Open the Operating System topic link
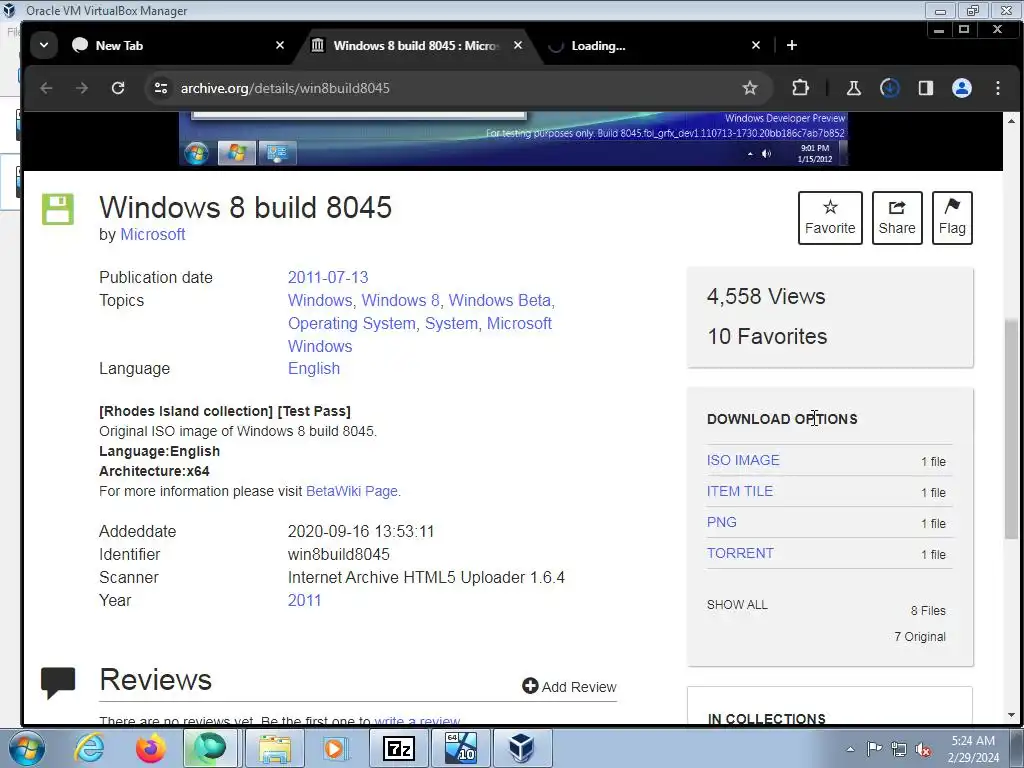Screen dimensions: 1024x768 pyautogui.click(x=351, y=323)
